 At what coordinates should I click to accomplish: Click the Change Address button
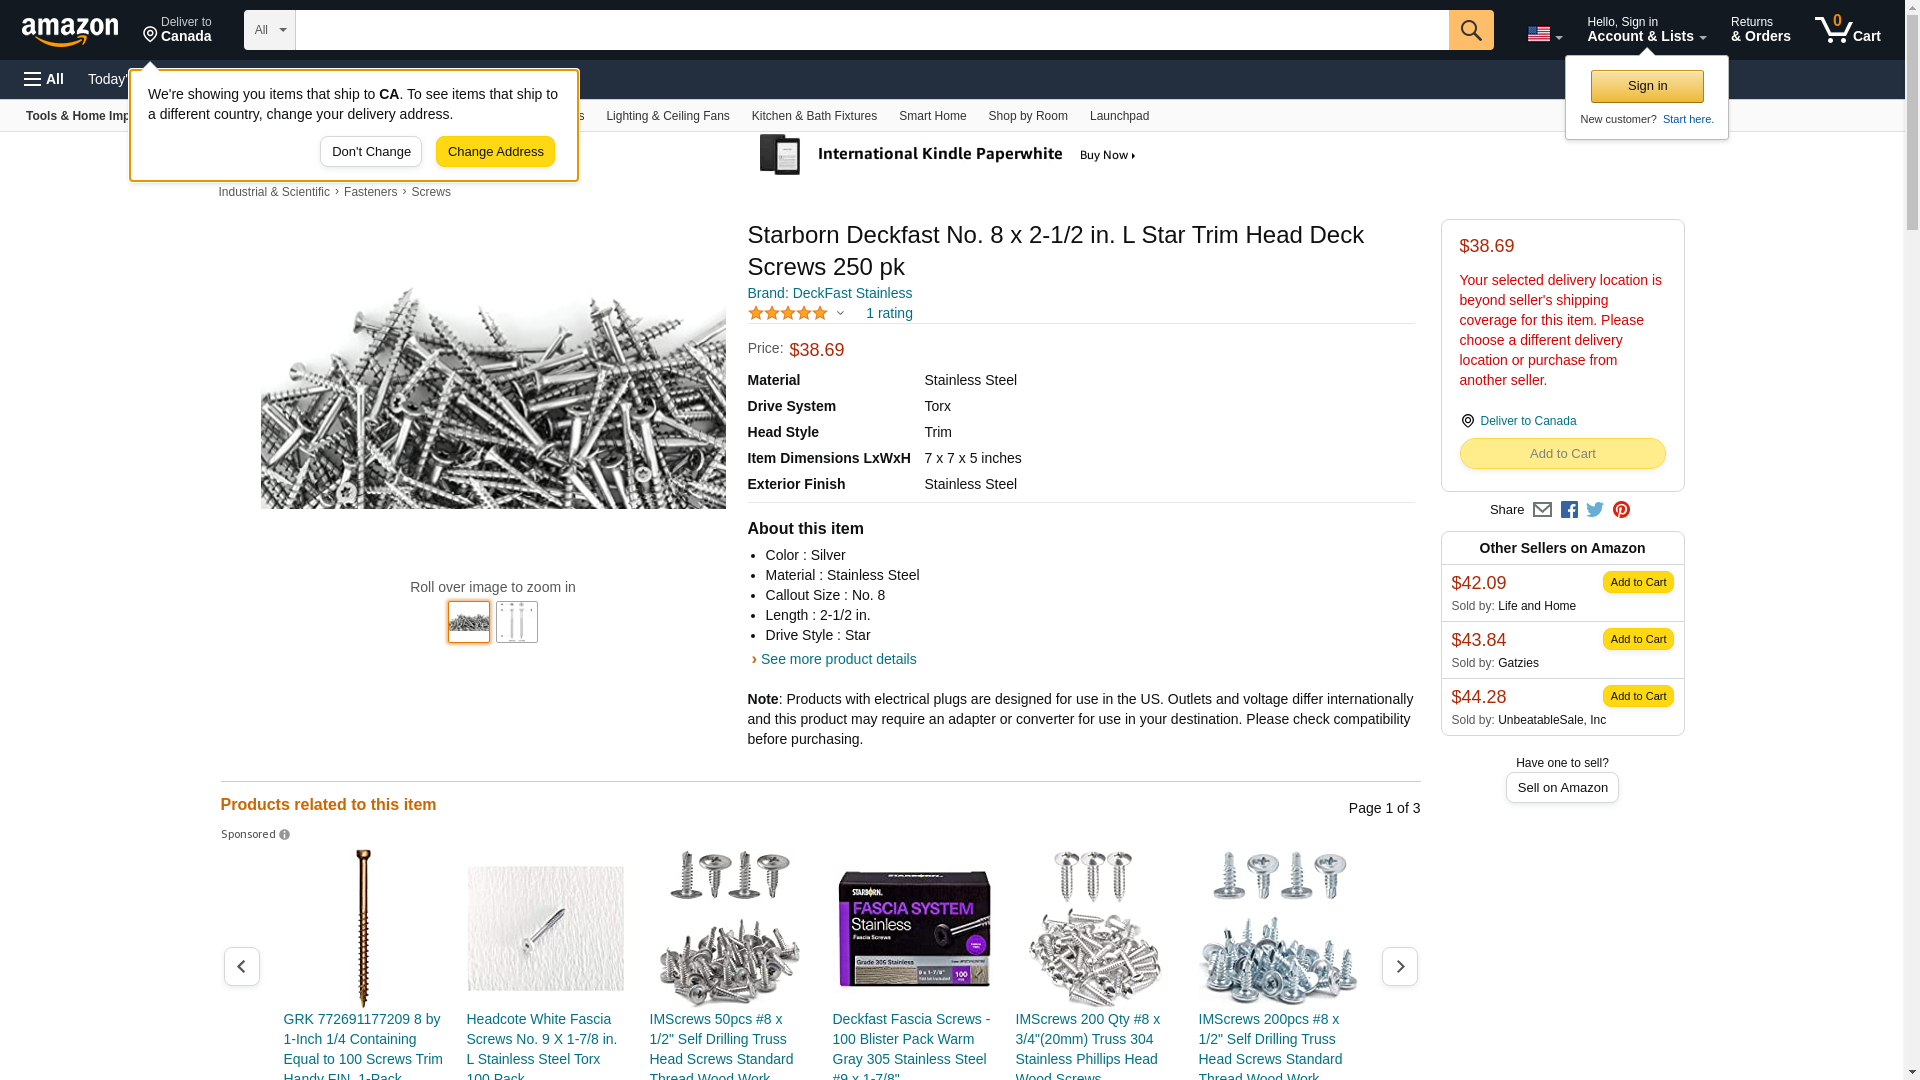[x=495, y=152]
